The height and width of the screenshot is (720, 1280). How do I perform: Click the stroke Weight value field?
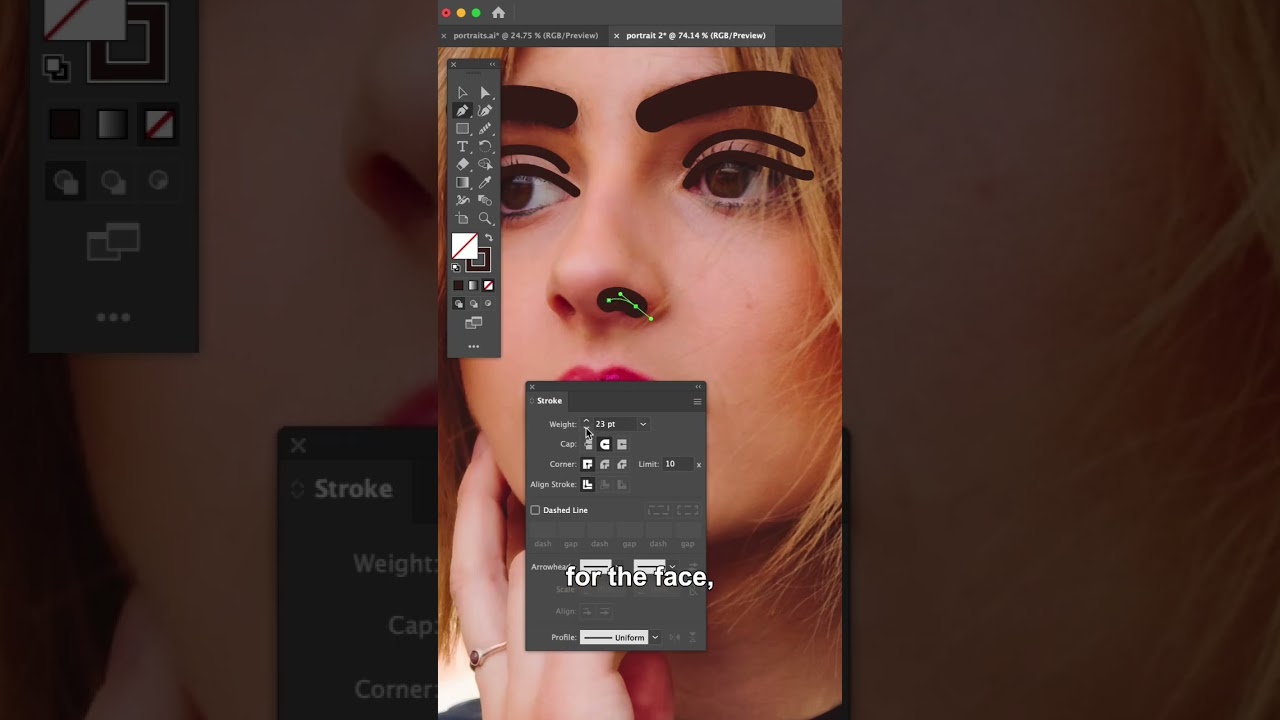pos(615,424)
